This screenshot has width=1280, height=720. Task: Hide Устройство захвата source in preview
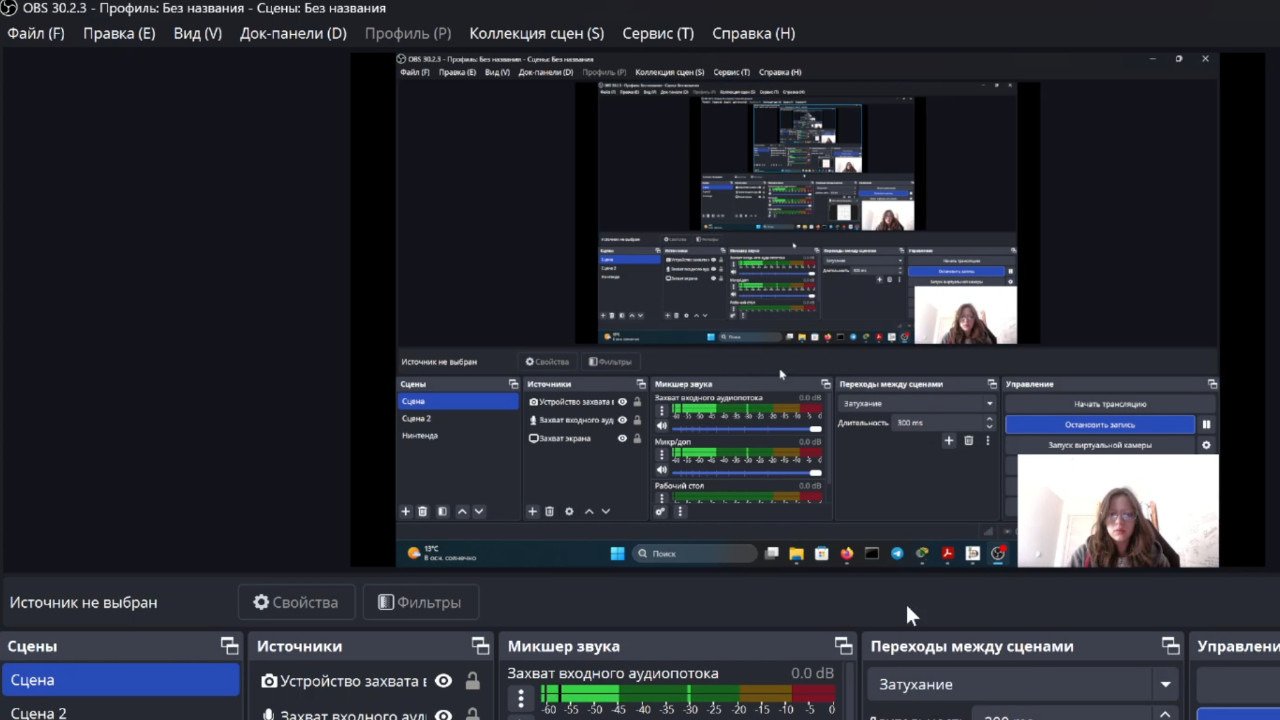(x=622, y=402)
